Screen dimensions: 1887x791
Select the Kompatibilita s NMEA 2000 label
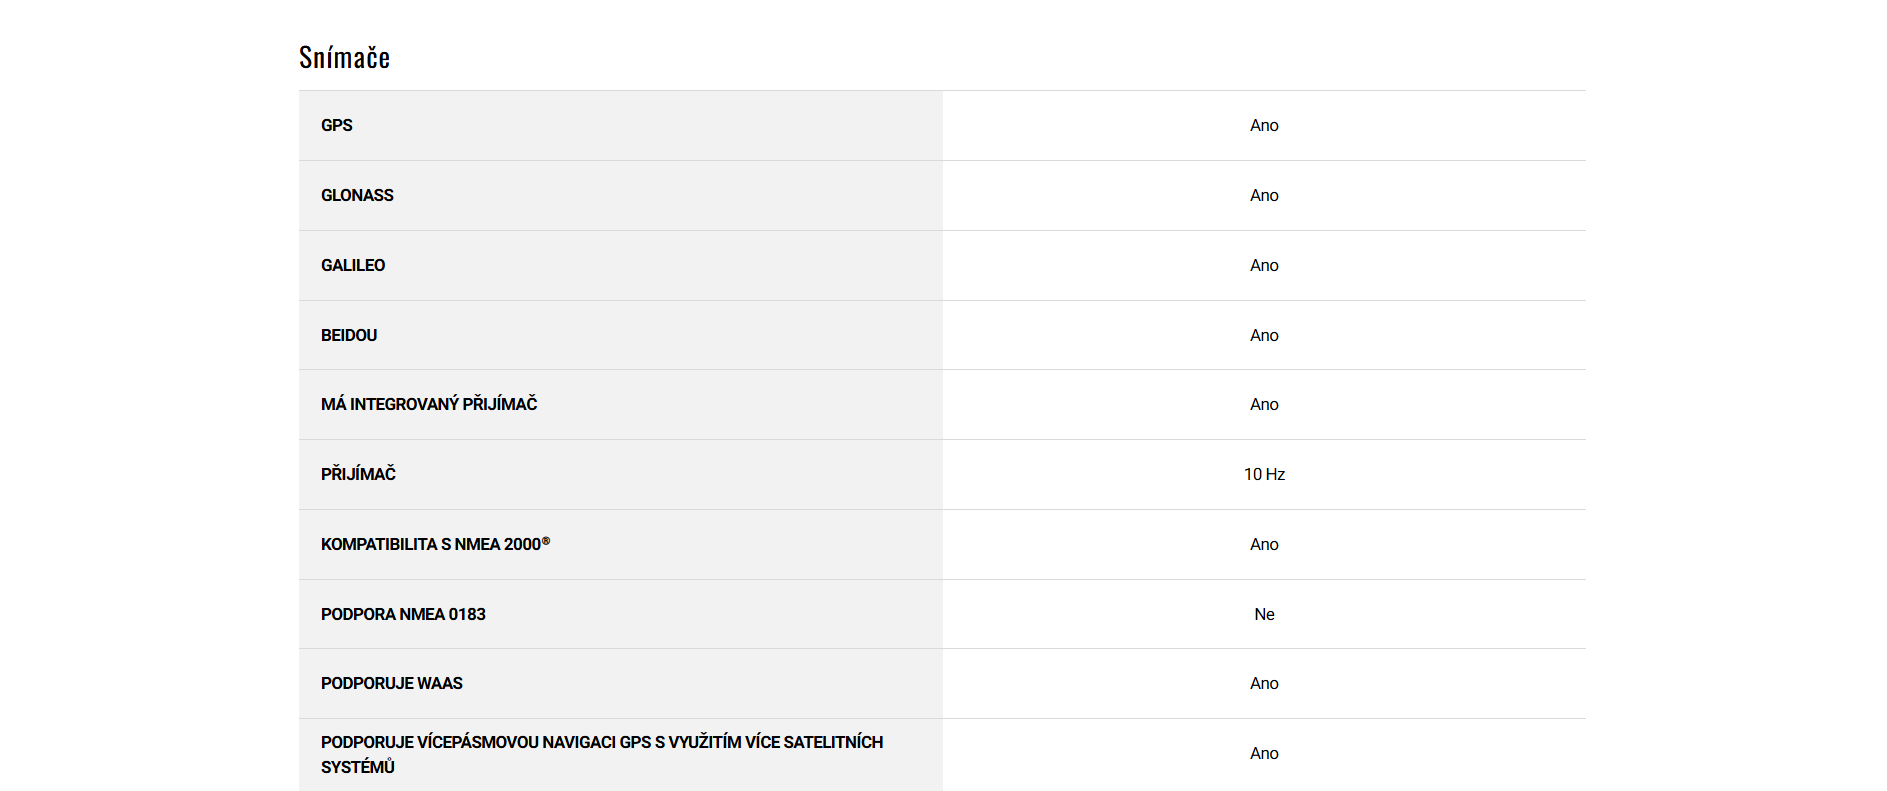[435, 545]
